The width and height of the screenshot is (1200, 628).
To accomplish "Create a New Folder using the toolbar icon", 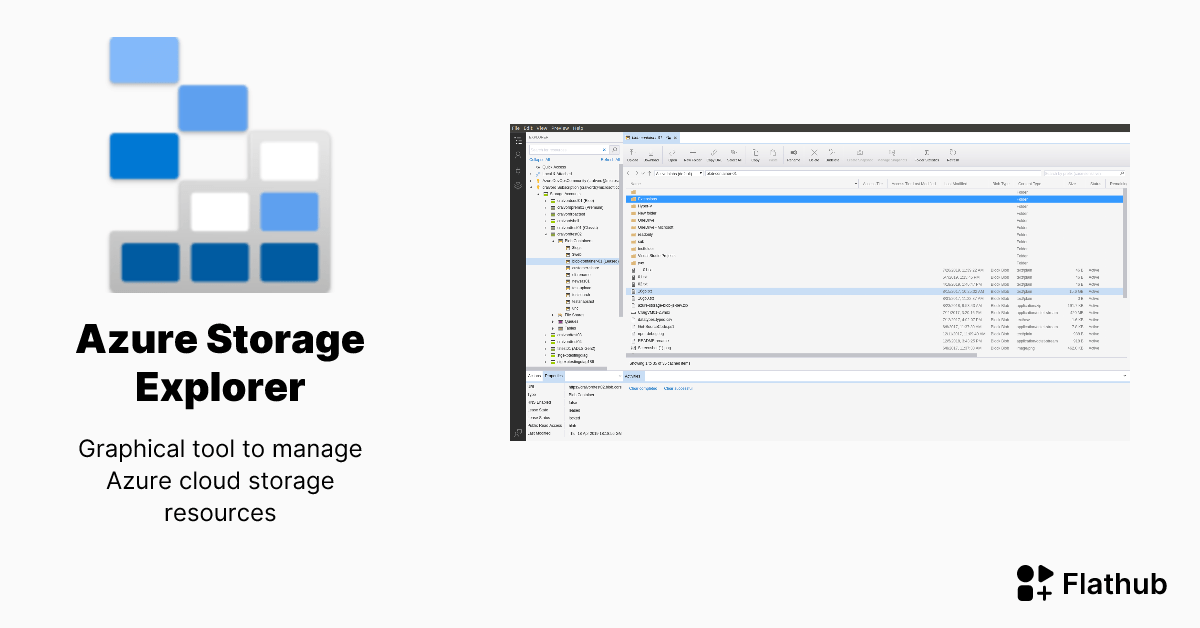I will pos(692,155).
